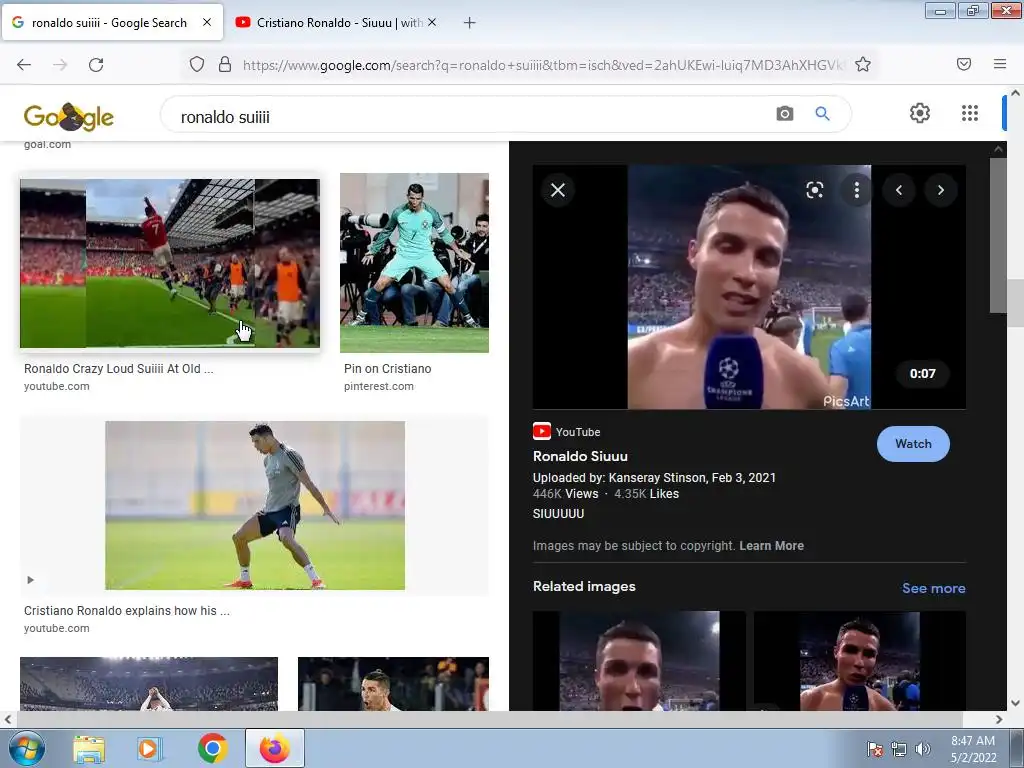The image size is (1024, 768).
Task: Show the previous image in preview
Action: [899, 190]
